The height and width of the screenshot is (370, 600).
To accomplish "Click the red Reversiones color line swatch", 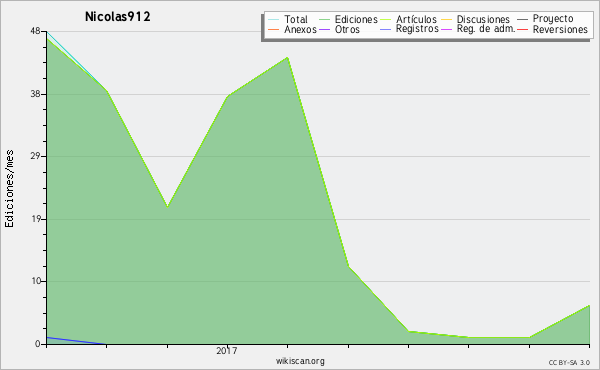I will point(523,29).
